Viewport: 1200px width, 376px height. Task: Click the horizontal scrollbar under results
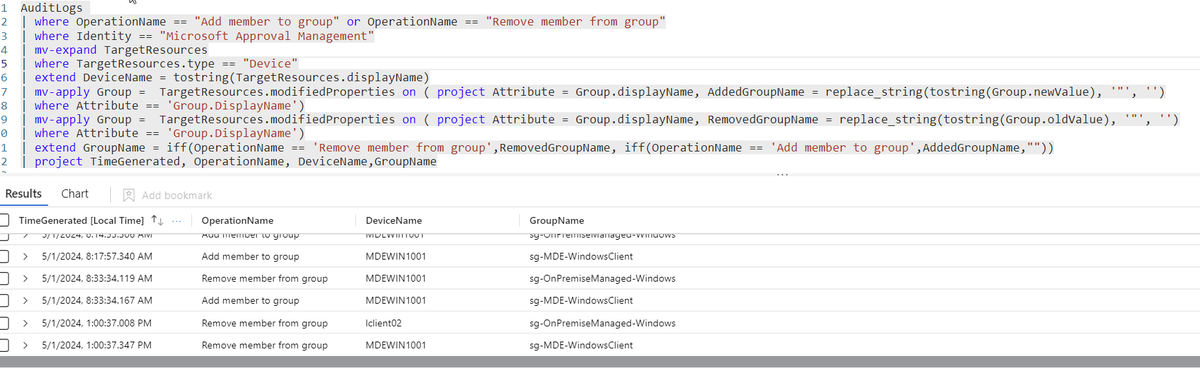point(600,362)
